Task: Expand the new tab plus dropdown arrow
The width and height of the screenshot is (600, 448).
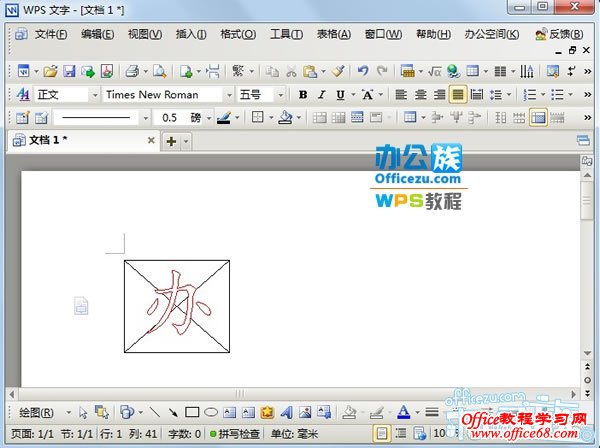Action: (186, 142)
